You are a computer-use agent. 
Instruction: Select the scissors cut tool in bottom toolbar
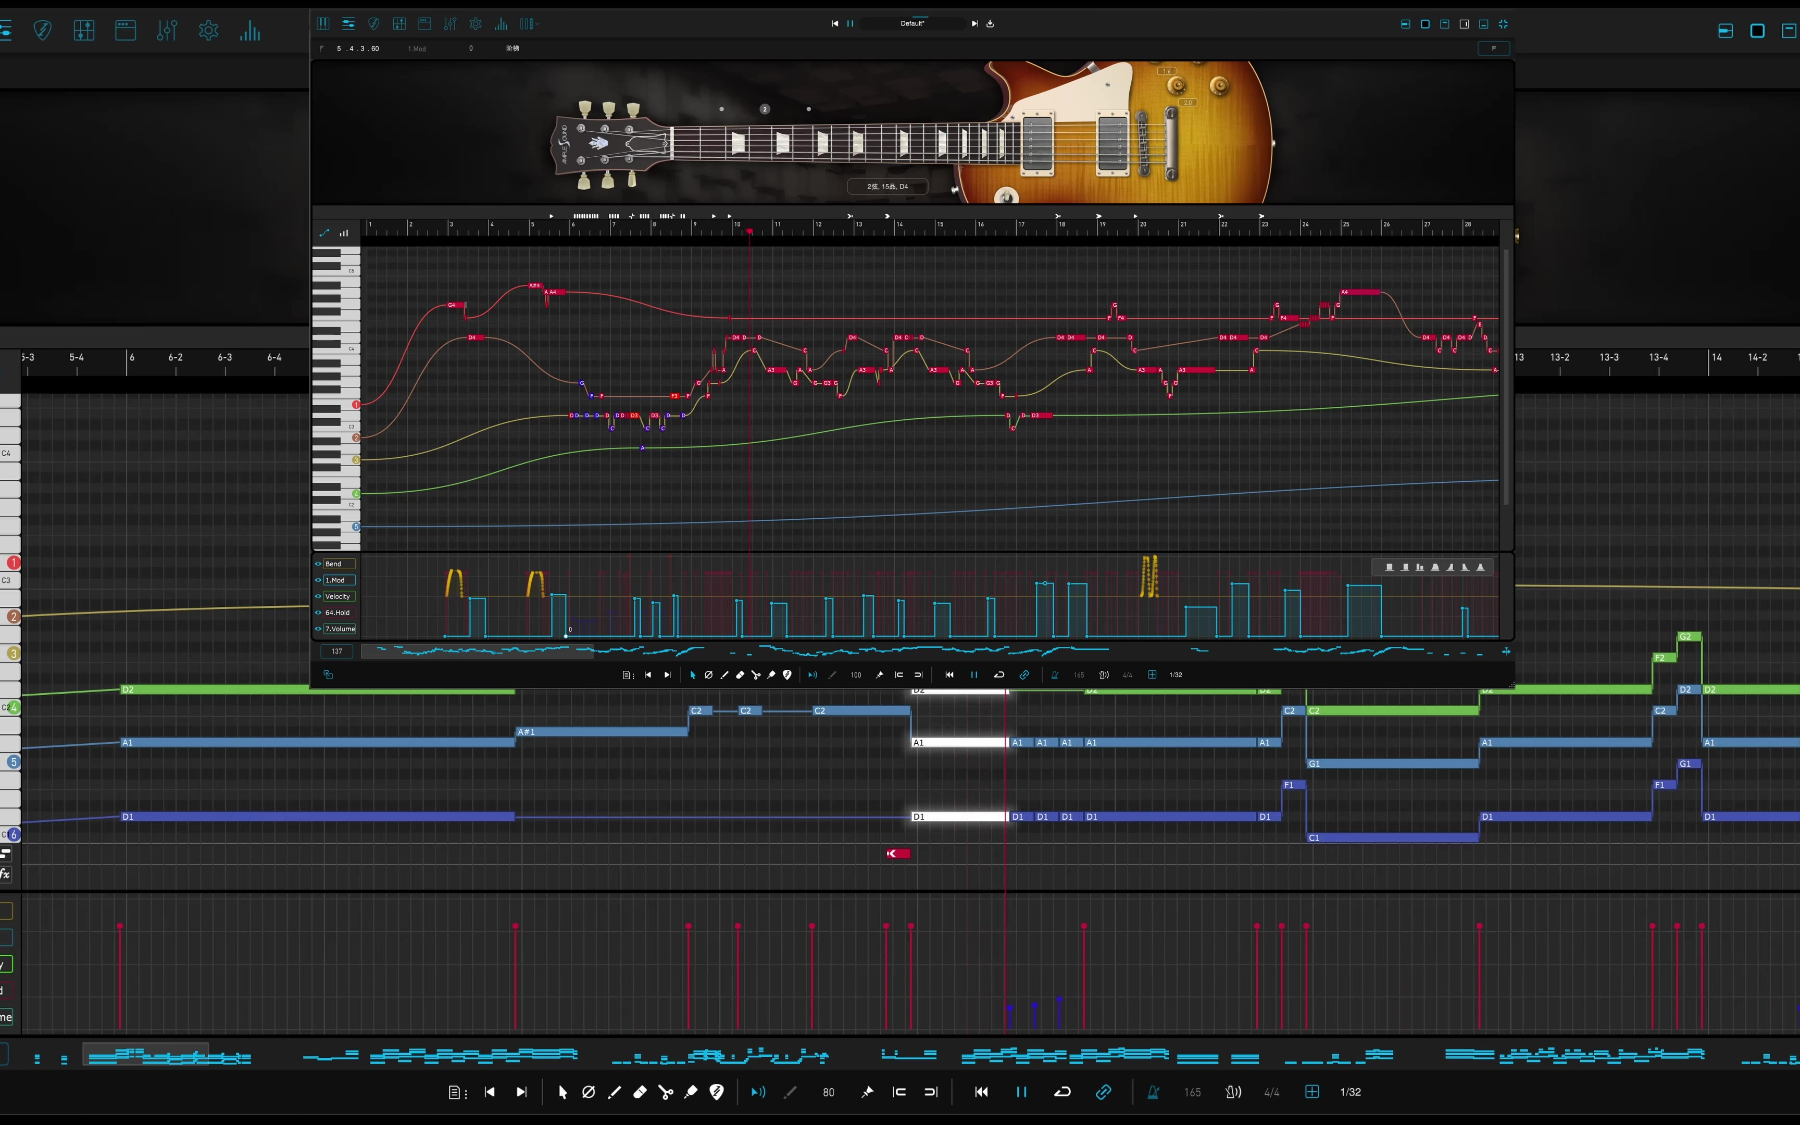(x=666, y=1092)
